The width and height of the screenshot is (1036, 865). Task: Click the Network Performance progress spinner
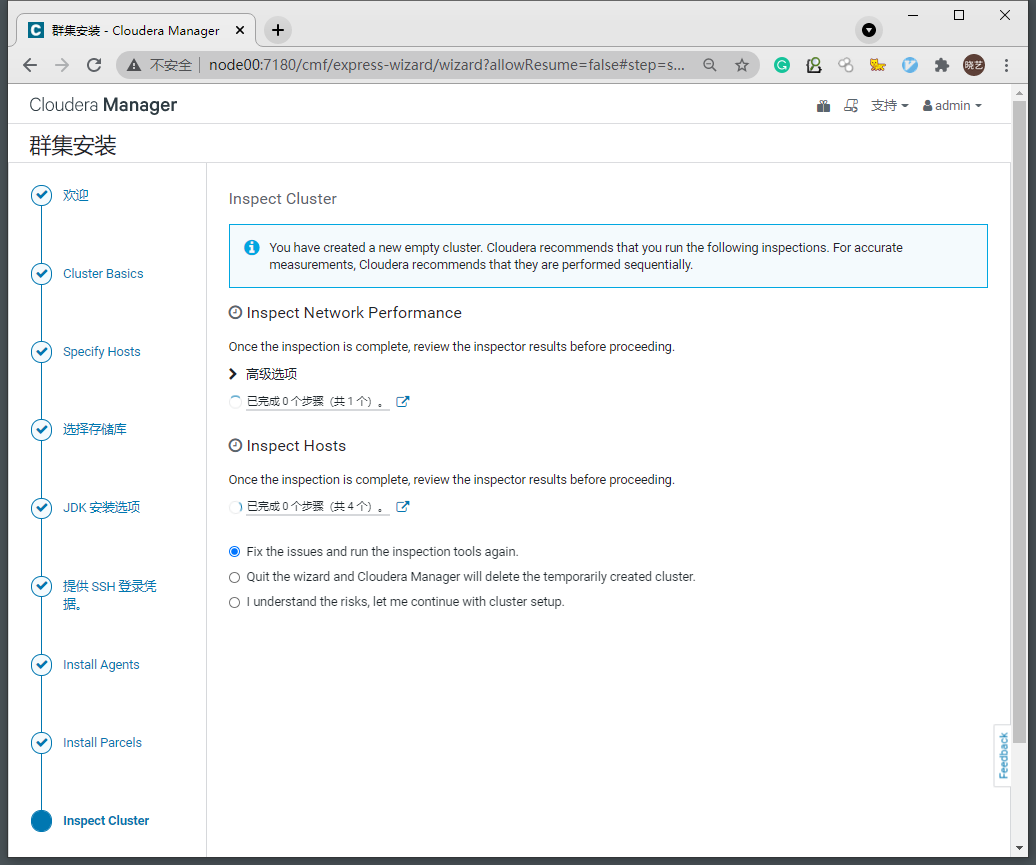pos(235,401)
